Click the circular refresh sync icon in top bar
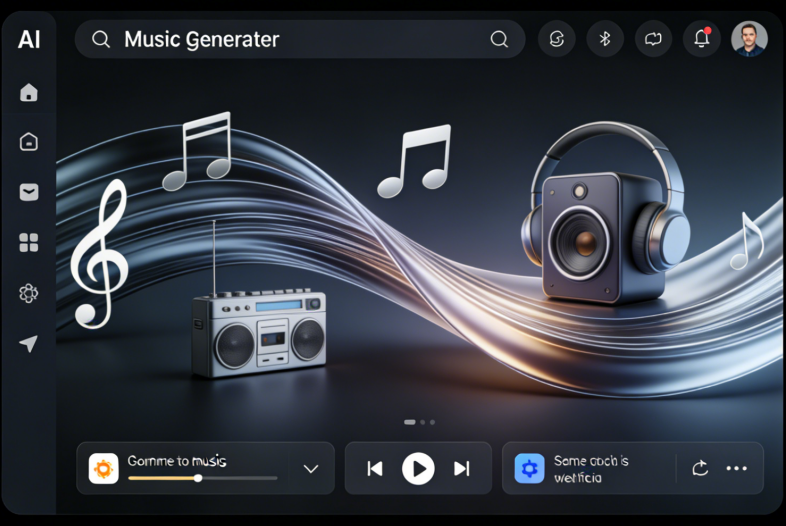This screenshot has width=786, height=526. 556,39
